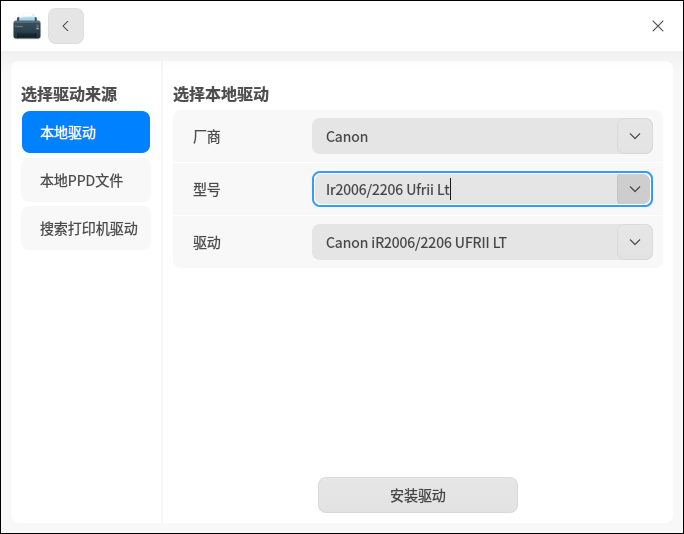Select the 本地驱动 driver source
The height and width of the screenshot is (534, 684).
click(x=86, y=132)
